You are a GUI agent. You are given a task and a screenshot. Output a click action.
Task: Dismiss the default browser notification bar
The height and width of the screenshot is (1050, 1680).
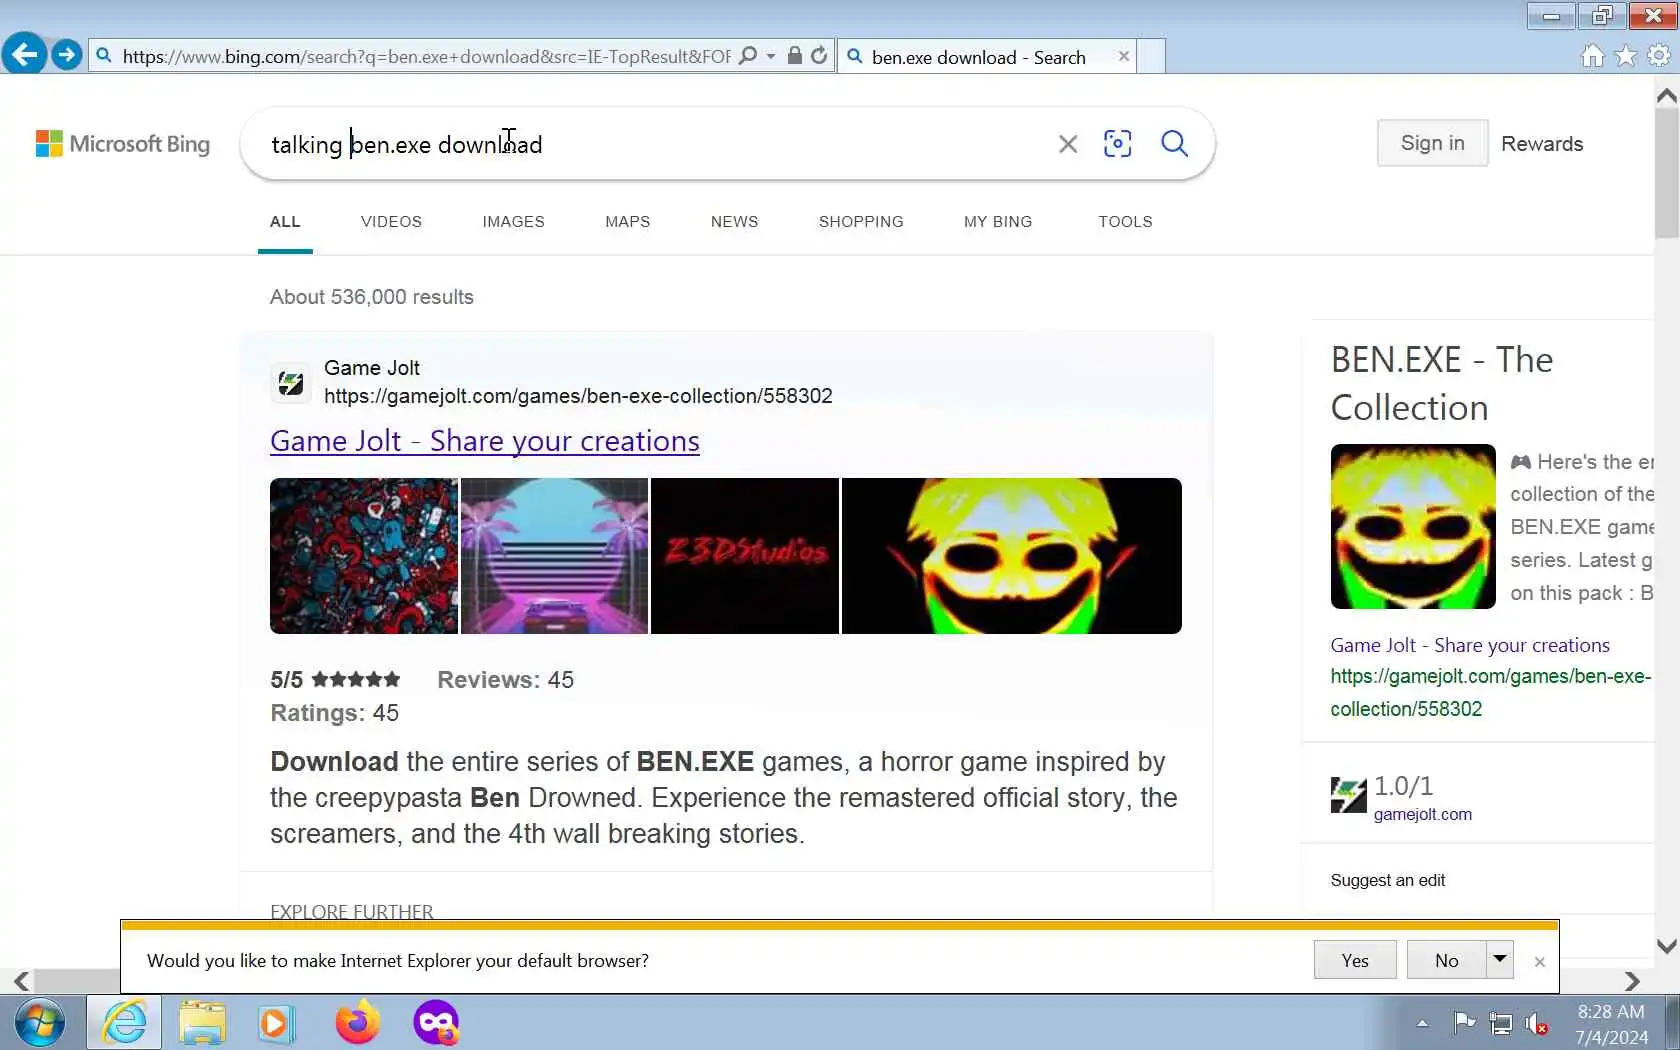(x=1540, y=961)
